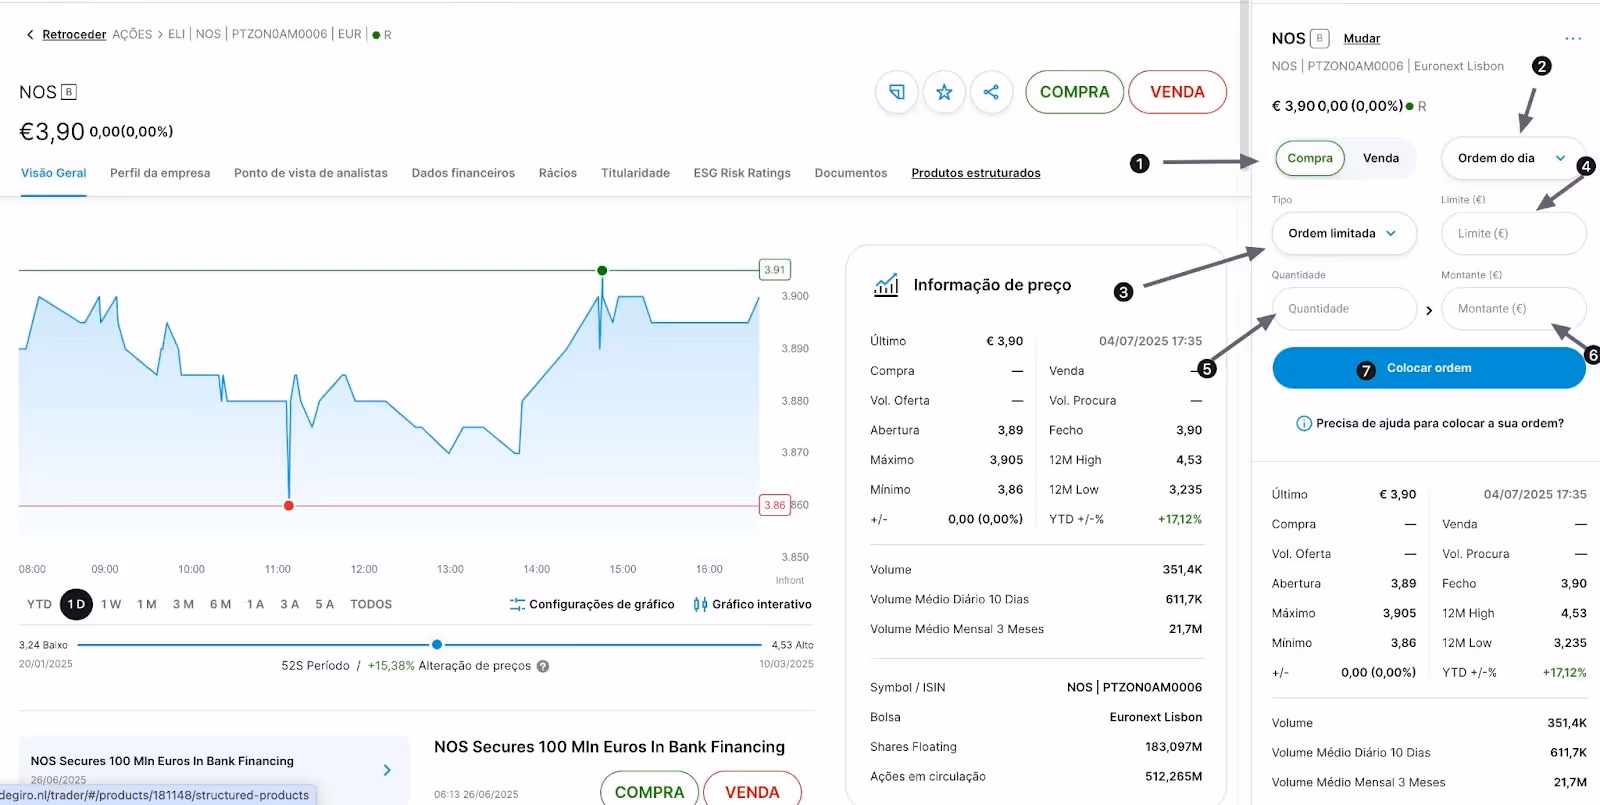The height and width of the screenshot is (805, 1600).
Task: Click the share icon button
Action: click(x=991, y=92)
